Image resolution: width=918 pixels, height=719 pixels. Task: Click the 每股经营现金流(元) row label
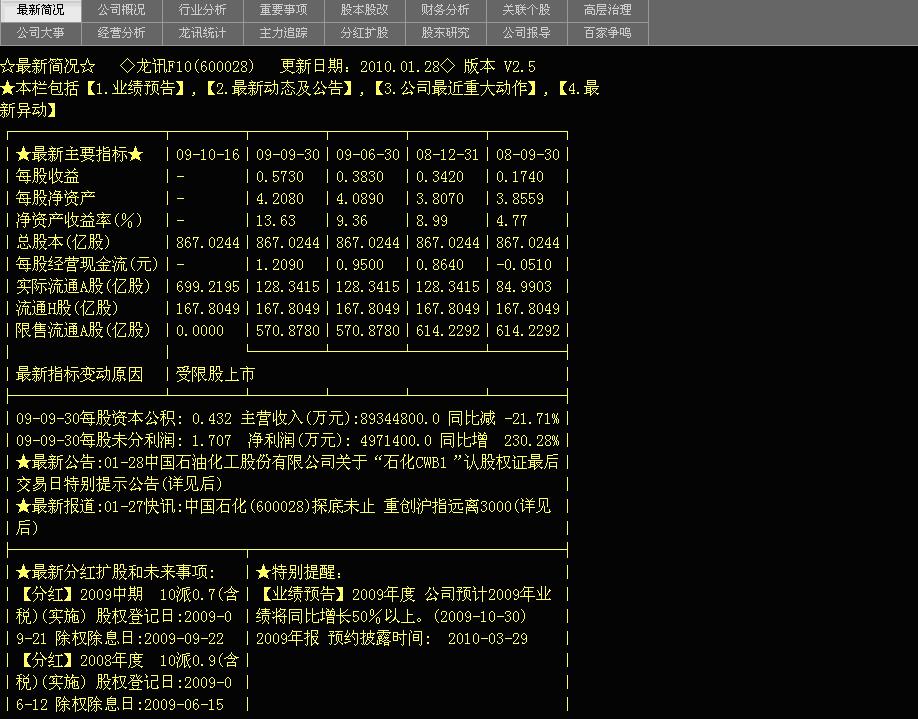pyautogui.click(x=87, y=265)
